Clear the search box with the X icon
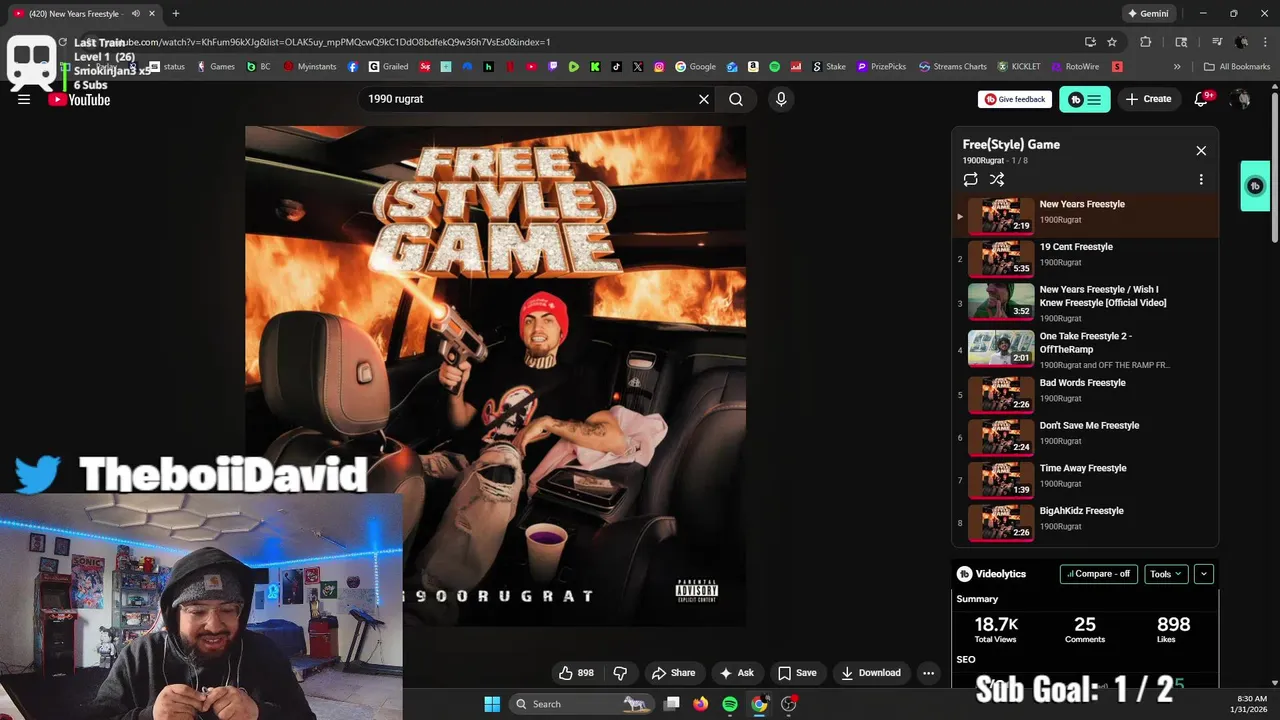This screenshot has width=1280, height=720. [x=704, y=99]
